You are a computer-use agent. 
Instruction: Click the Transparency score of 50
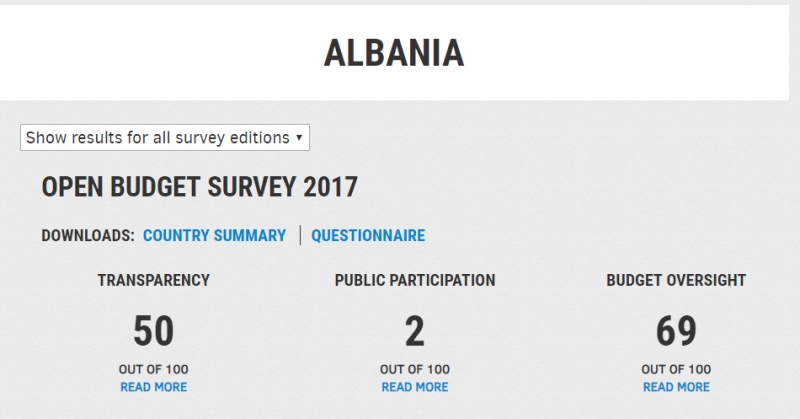coord(154,331)
